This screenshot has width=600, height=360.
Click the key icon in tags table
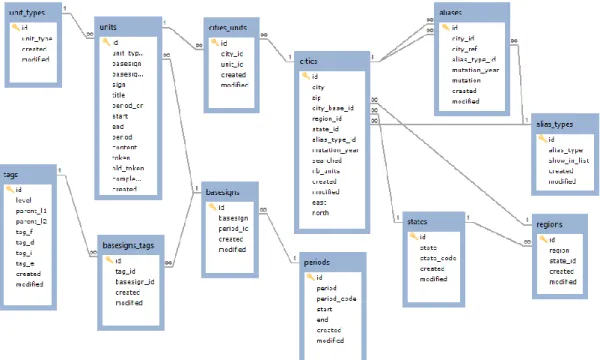click(x=10, y=189)
